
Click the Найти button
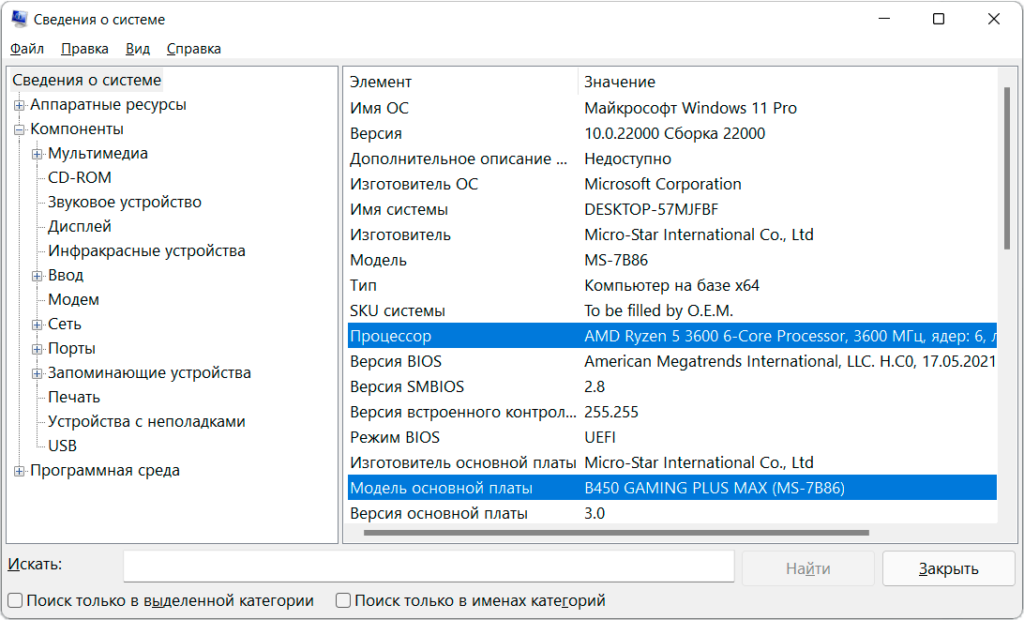coord(808,568)
